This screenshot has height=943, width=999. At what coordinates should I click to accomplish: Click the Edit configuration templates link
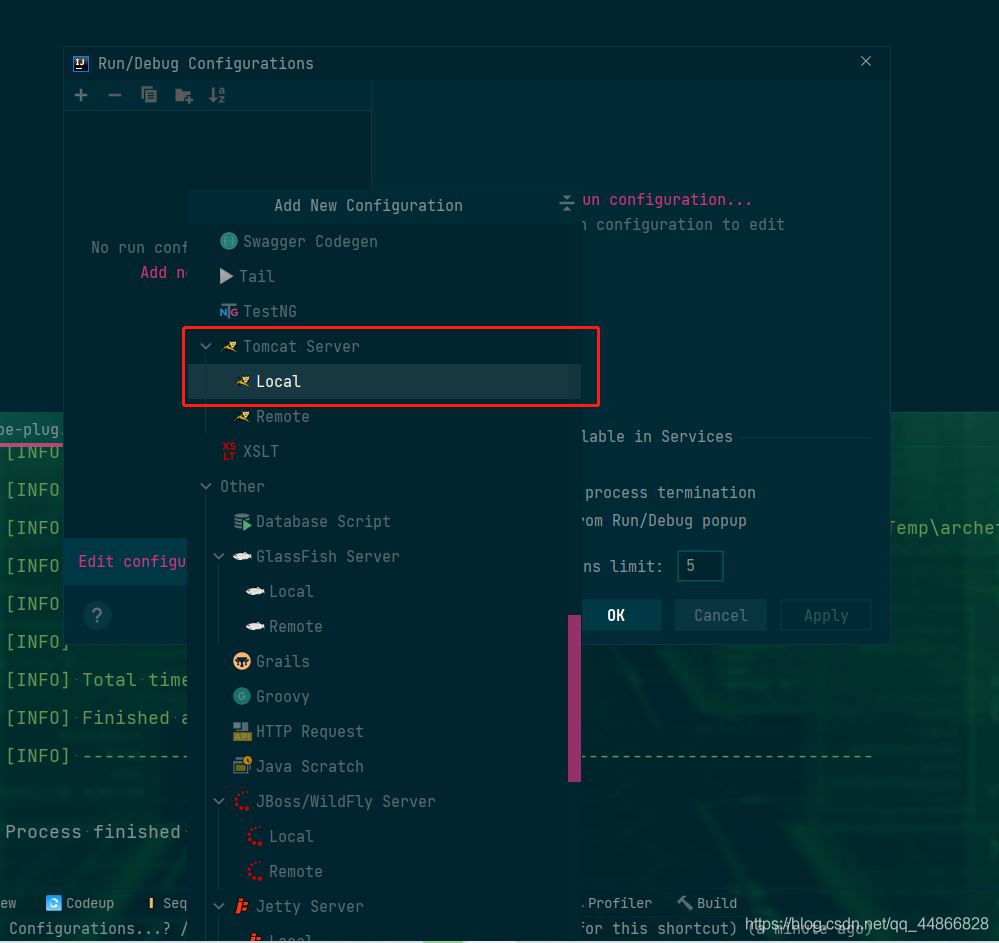pyautogui.click(x=132, y=561)
